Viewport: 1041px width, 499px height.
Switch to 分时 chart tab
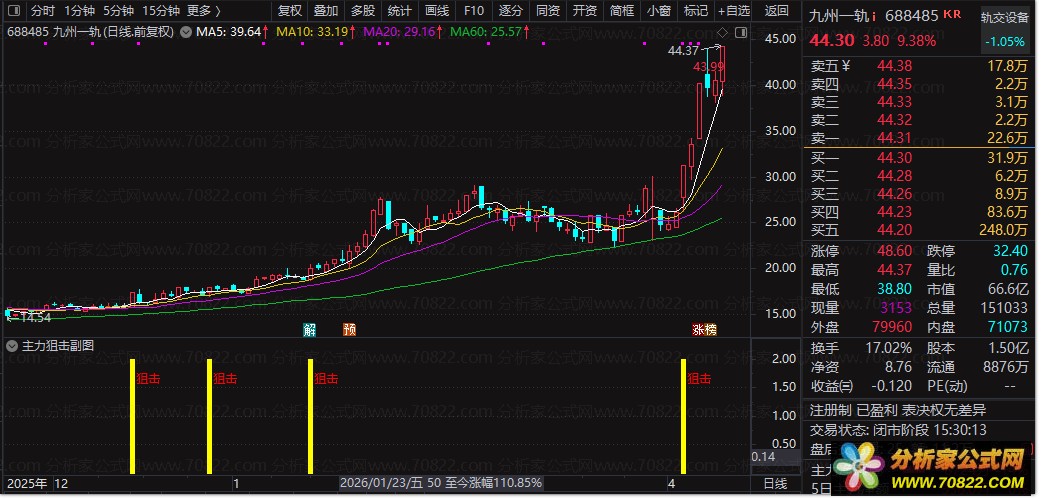tap(43, 11)
